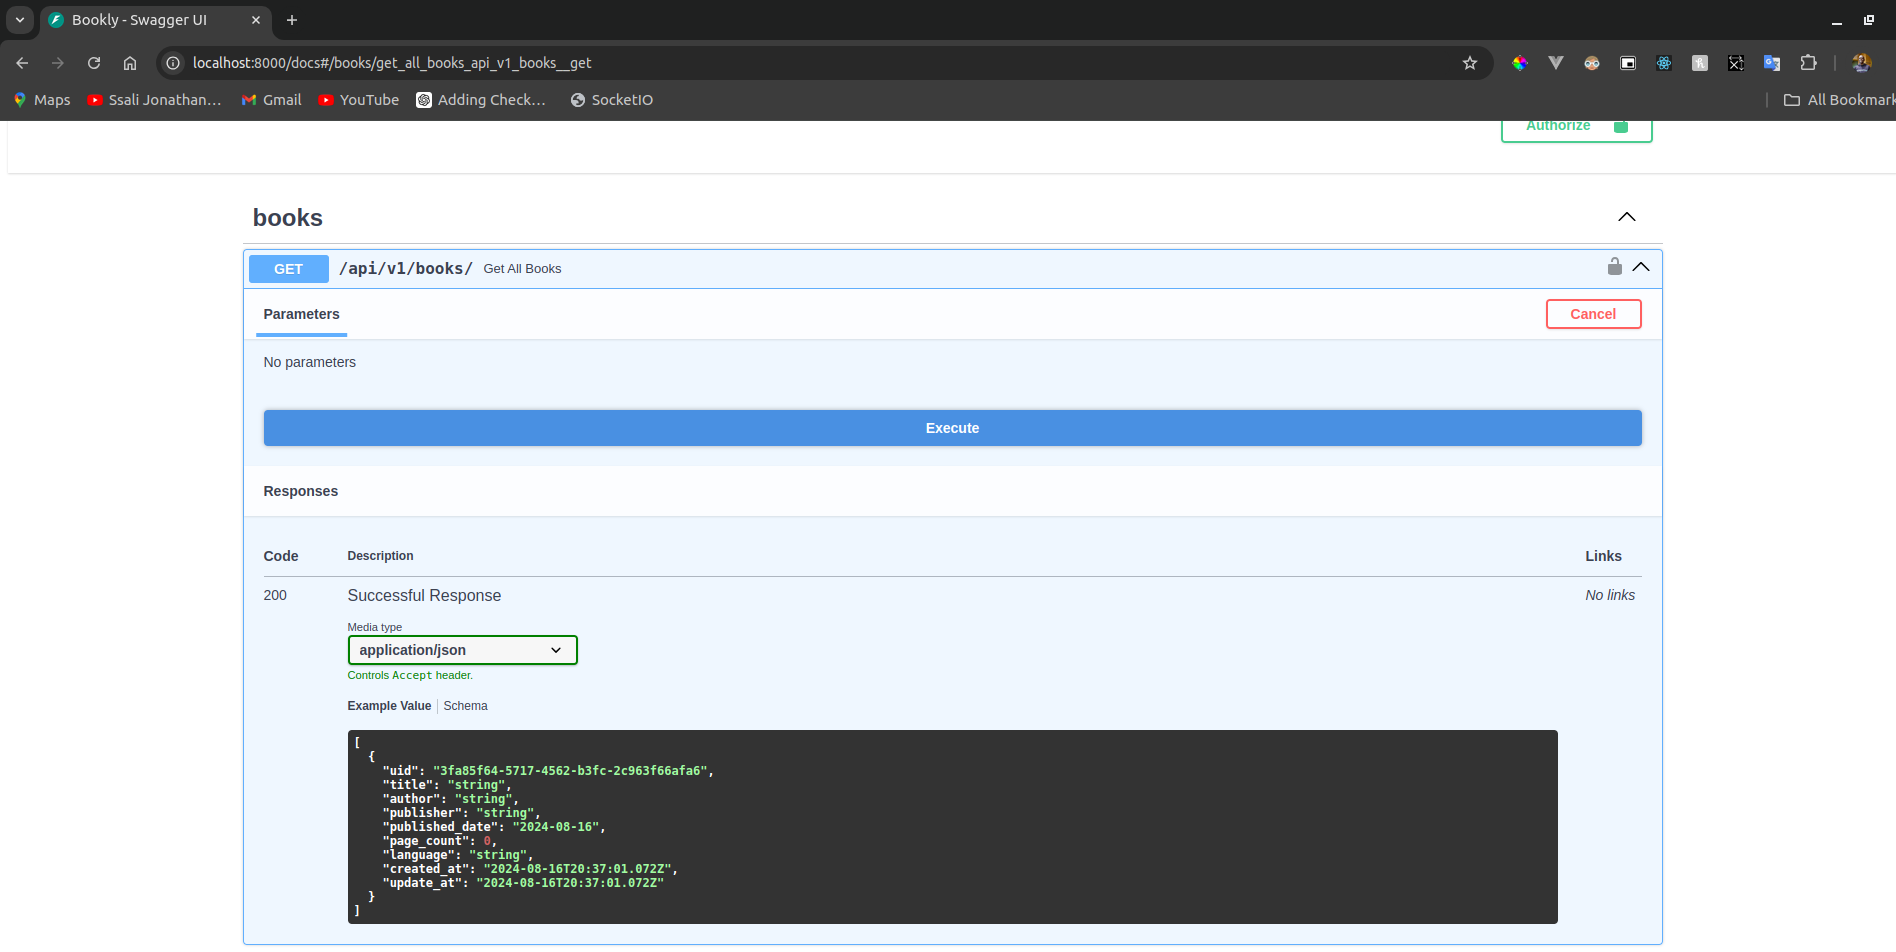Open the Extensions puzzle-piece menu
The width and height of the screenshot is (1896, 952).
click(x=1808, y=63)
